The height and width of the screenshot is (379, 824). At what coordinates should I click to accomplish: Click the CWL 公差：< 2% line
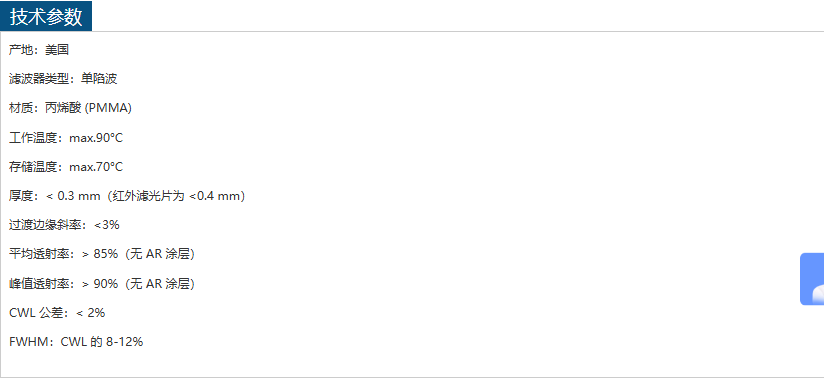point(57,313)
